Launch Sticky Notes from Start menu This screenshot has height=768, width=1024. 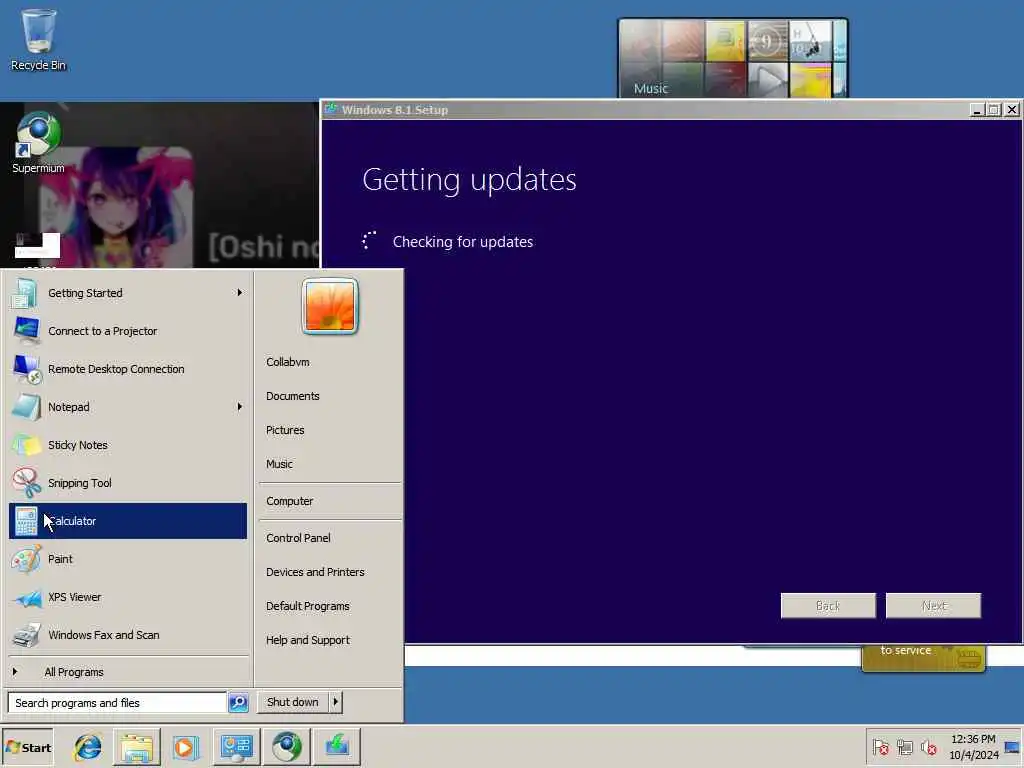pyautogui.click(x=128, y=445)
